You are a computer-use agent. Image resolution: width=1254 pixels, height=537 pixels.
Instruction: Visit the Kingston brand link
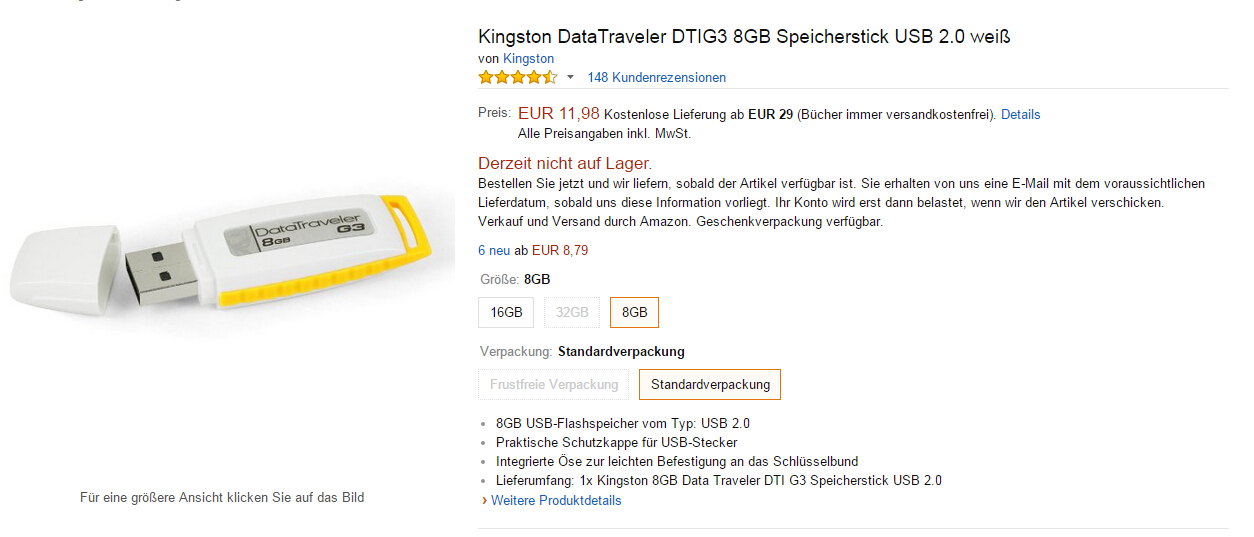coord(528,59)
